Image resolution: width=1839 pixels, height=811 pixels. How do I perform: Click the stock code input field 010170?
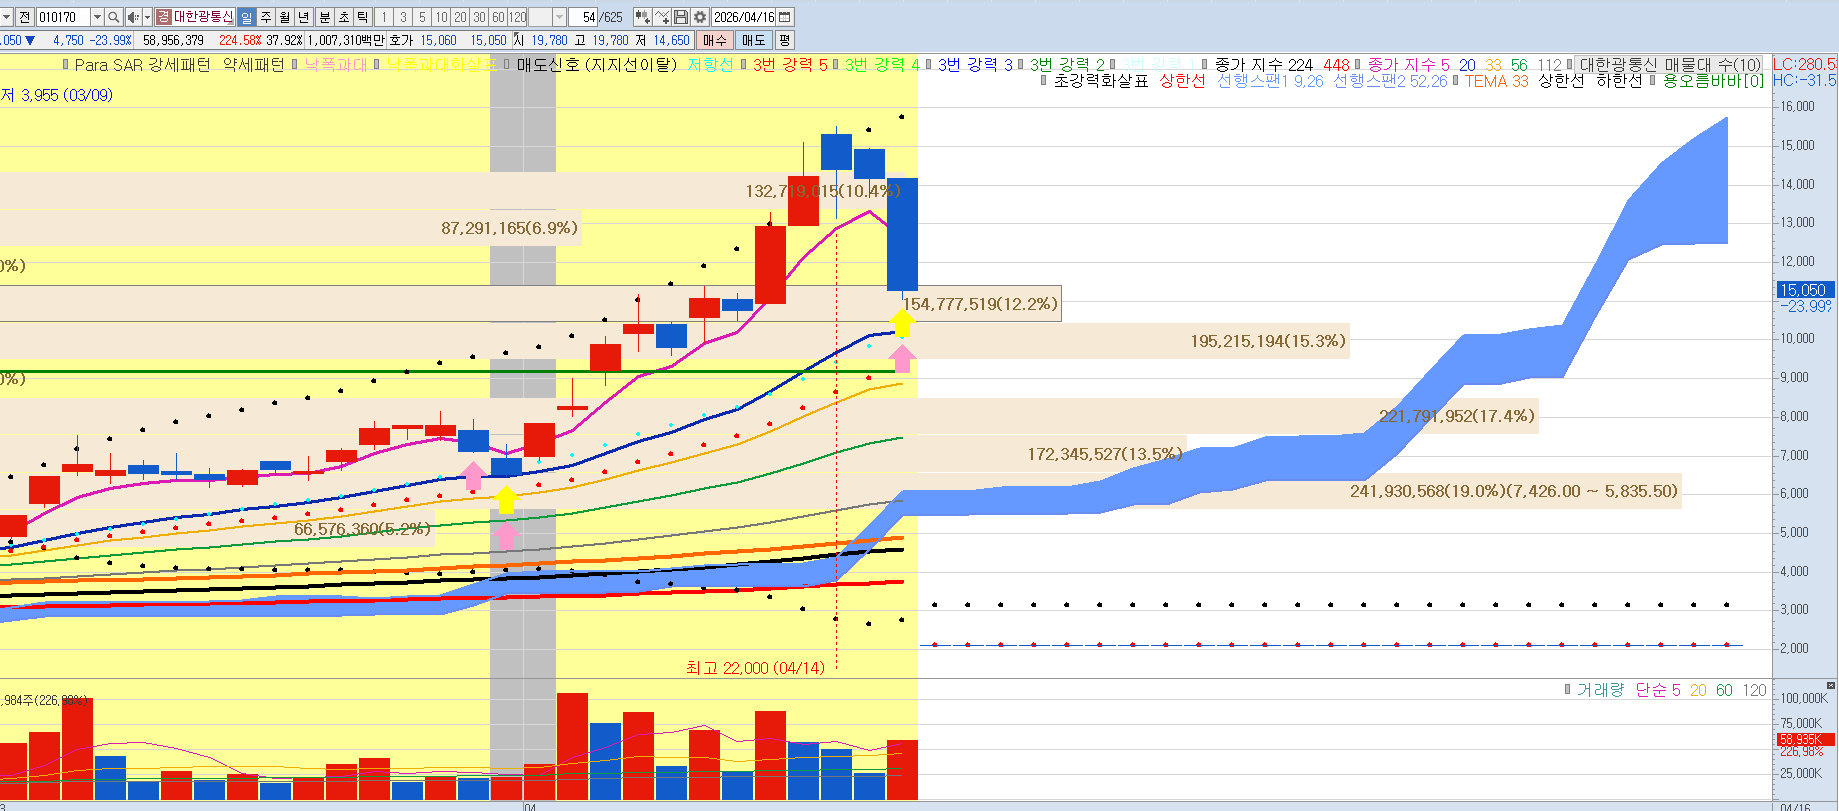63,17
